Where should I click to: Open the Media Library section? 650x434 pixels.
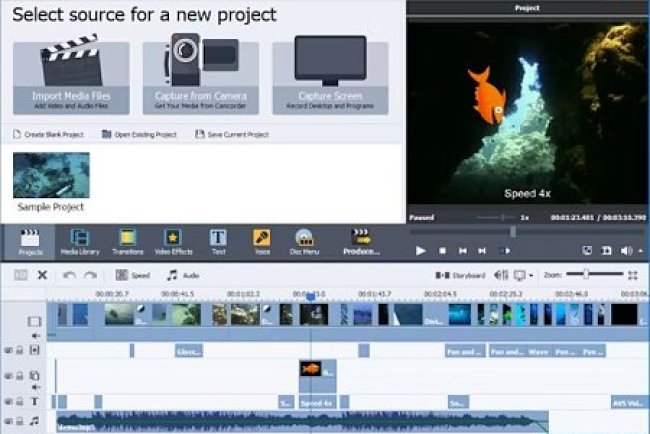pos(80,242)
